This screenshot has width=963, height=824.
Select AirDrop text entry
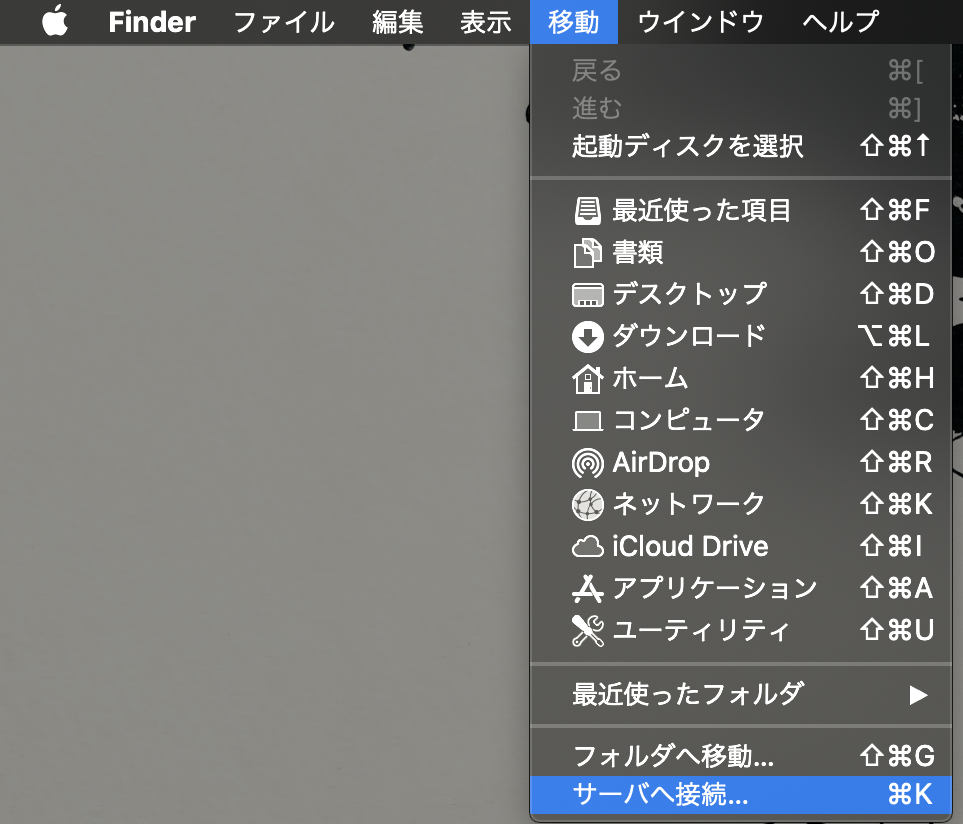click(x=661, y=462)
